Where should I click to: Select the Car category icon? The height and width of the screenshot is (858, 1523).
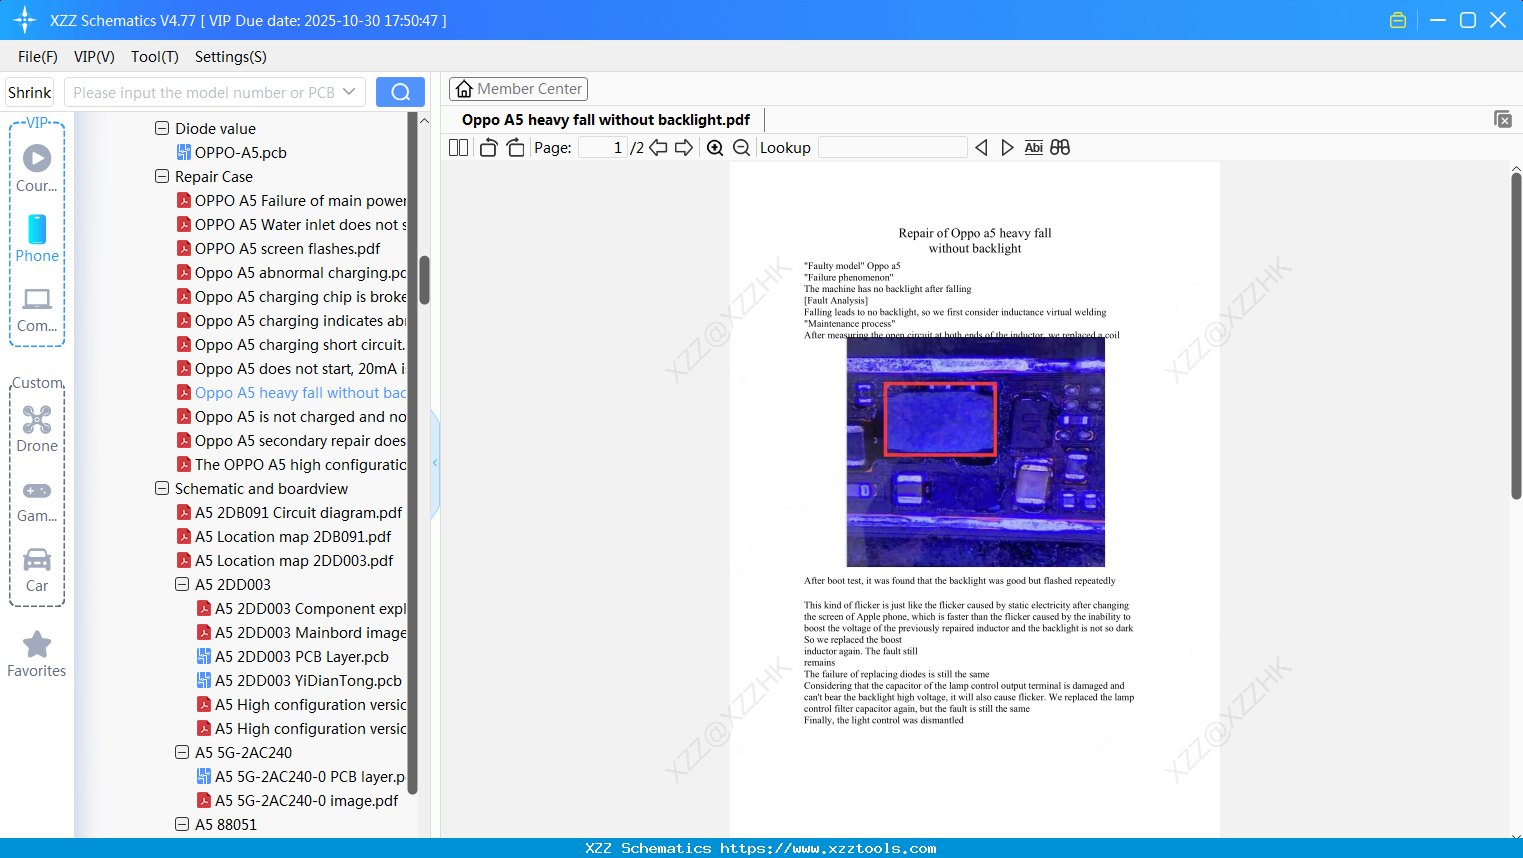[37, 569]
